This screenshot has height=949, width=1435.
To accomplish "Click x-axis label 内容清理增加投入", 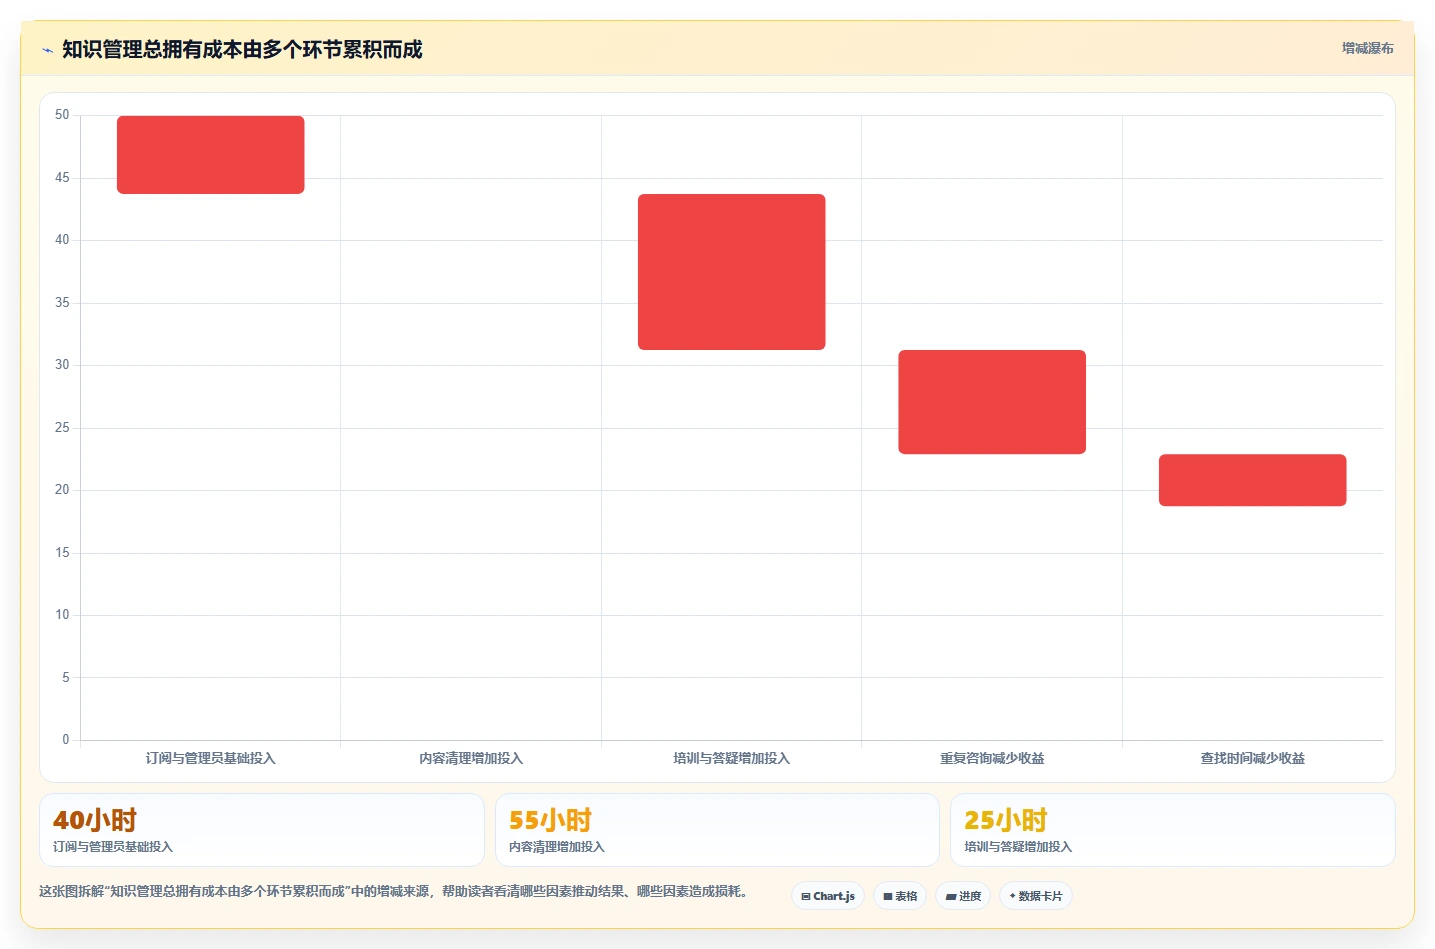I will coord(471,758).
